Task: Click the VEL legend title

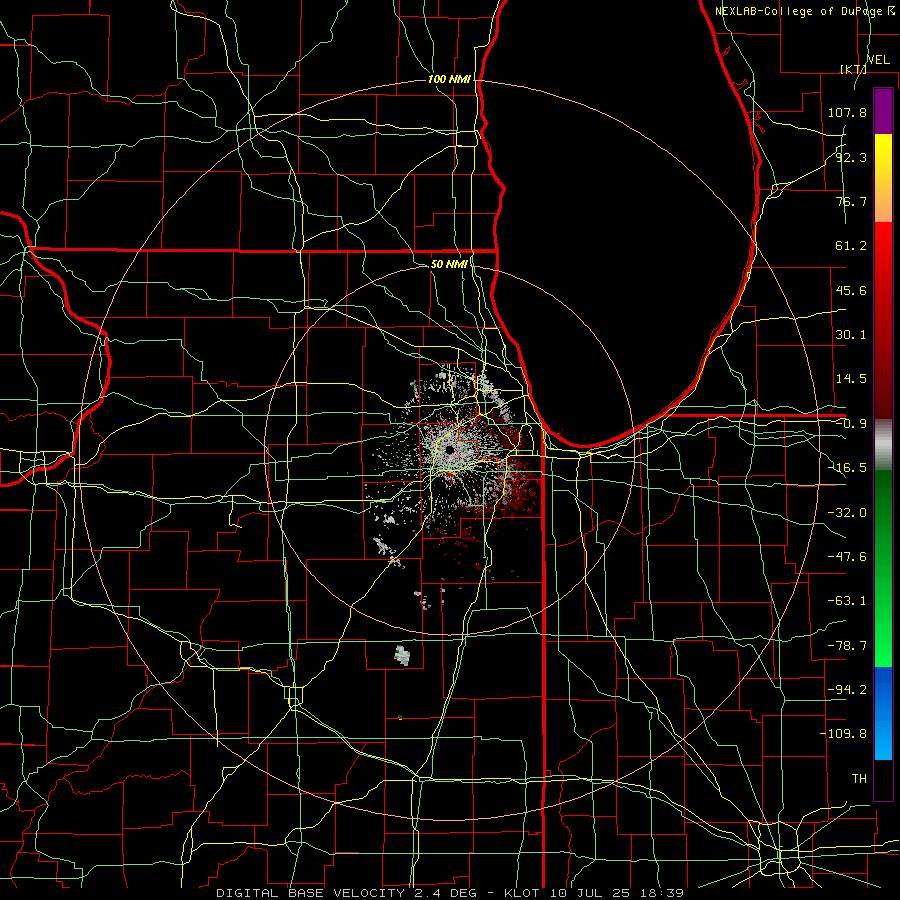Action: (x=878, y=60)
